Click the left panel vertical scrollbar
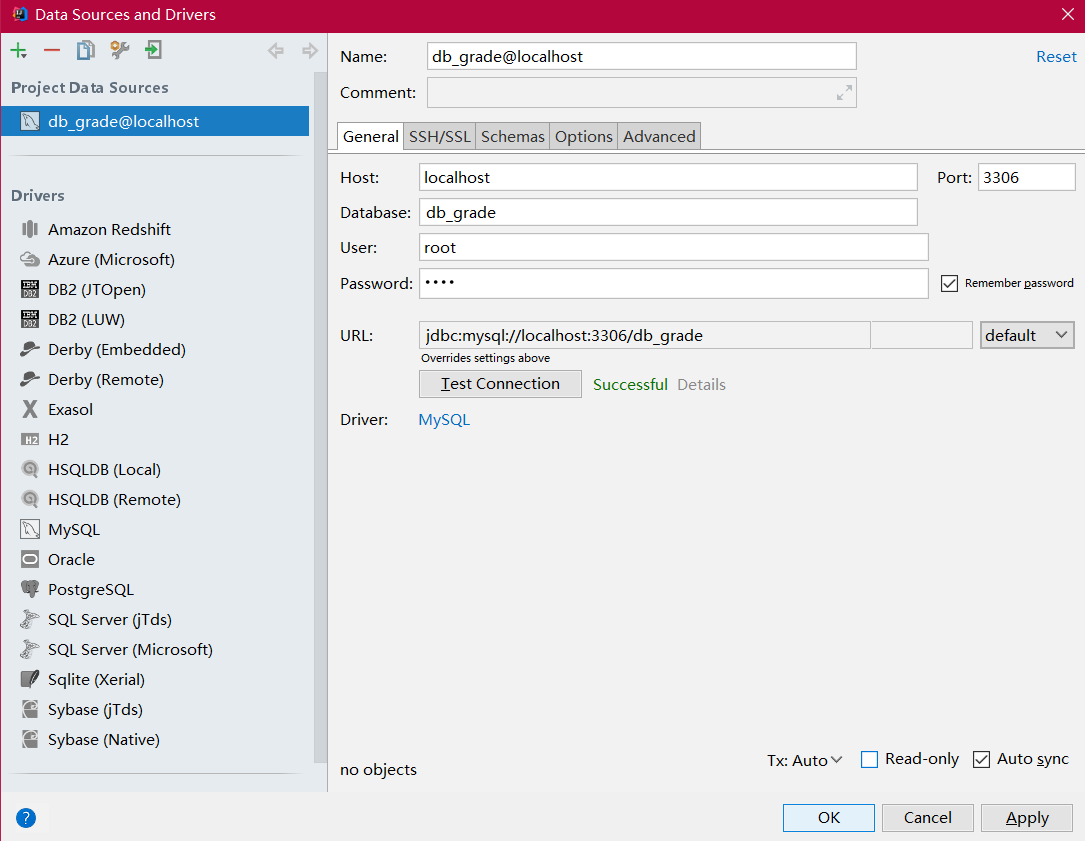The width and height of the screenshot is (1085, 841). [x=320, y=415]
